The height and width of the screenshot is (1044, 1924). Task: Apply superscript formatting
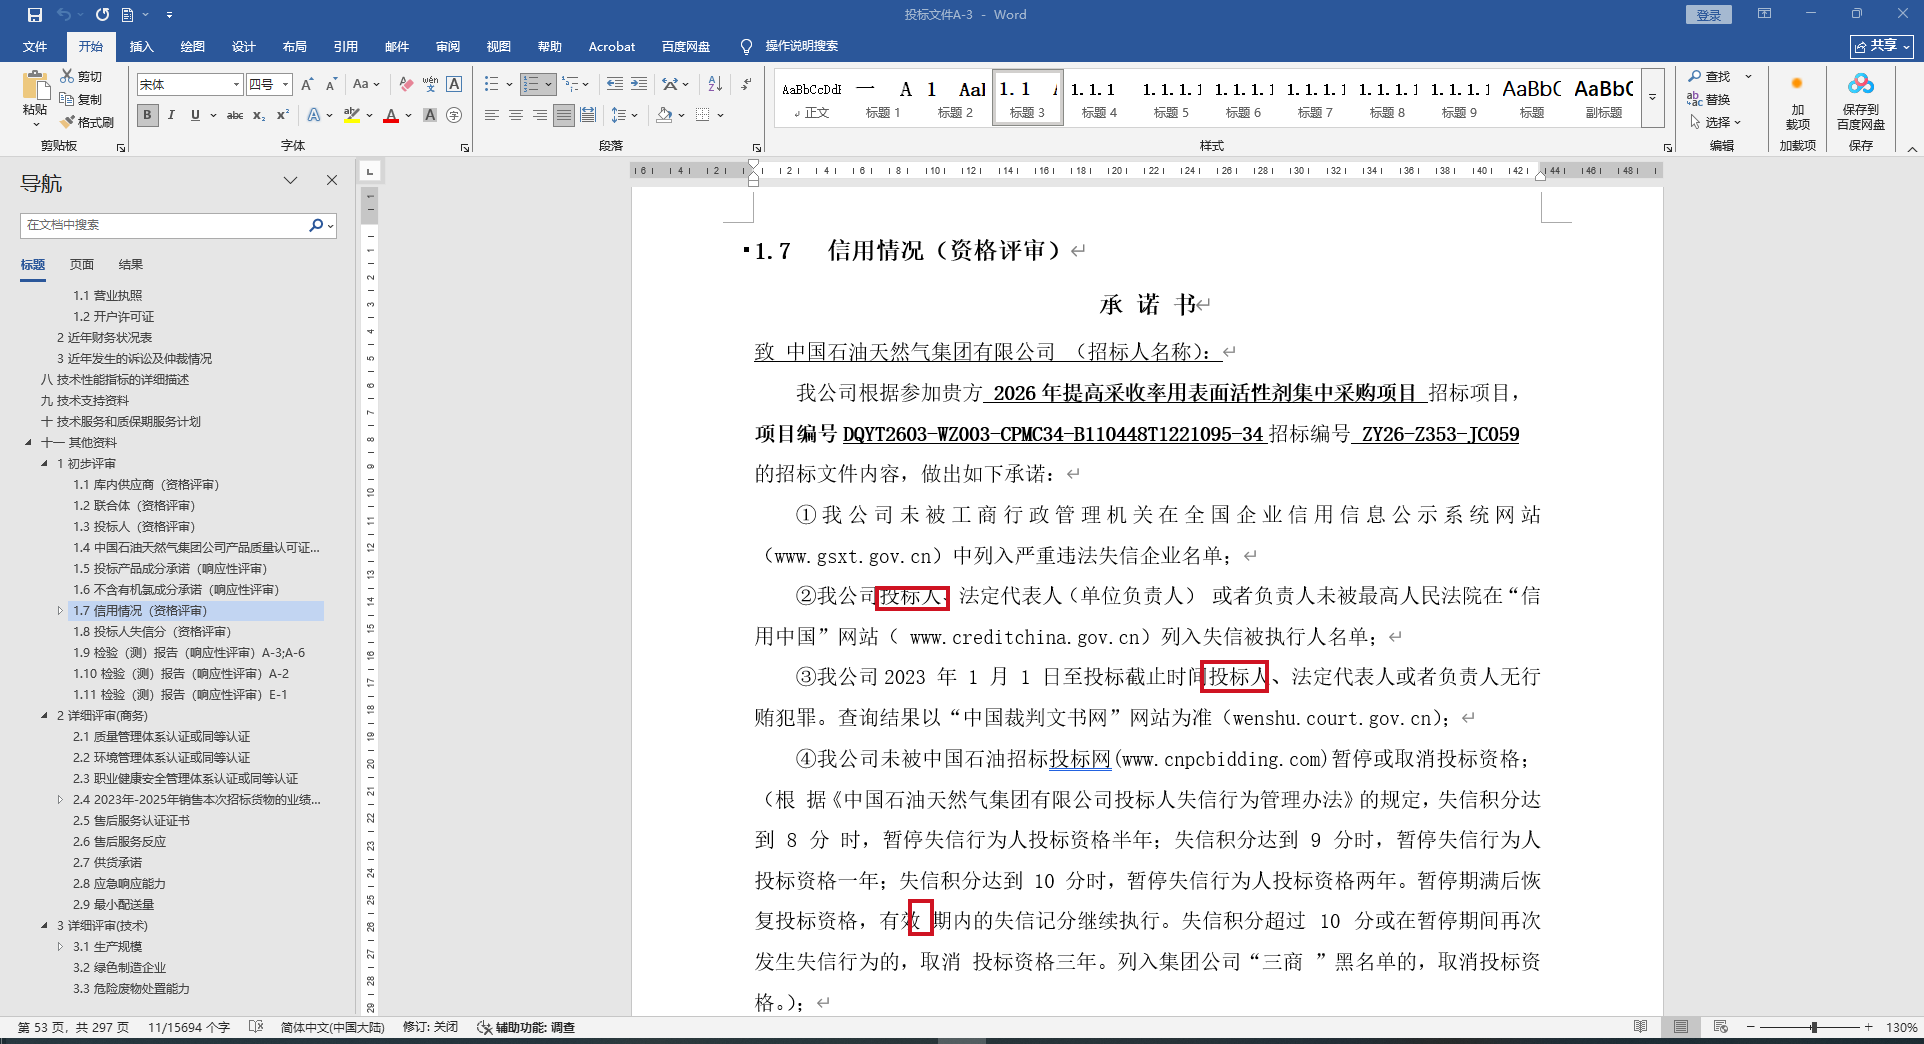point(283,116)
